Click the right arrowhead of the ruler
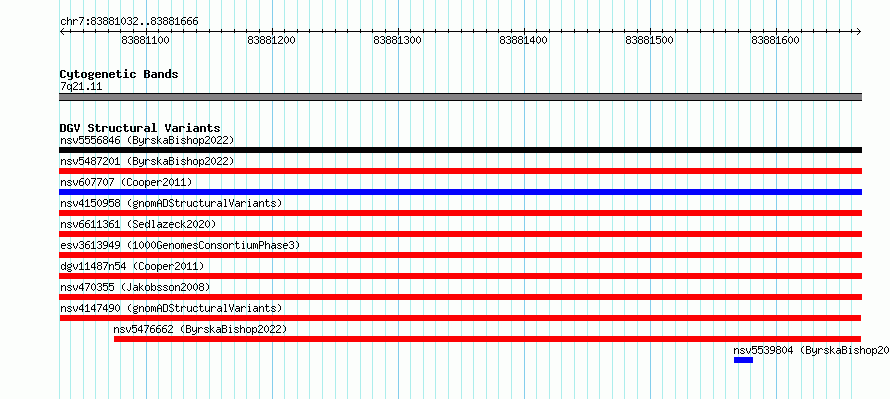The width and height of the screenshot is (890, 399). point(859,32)
